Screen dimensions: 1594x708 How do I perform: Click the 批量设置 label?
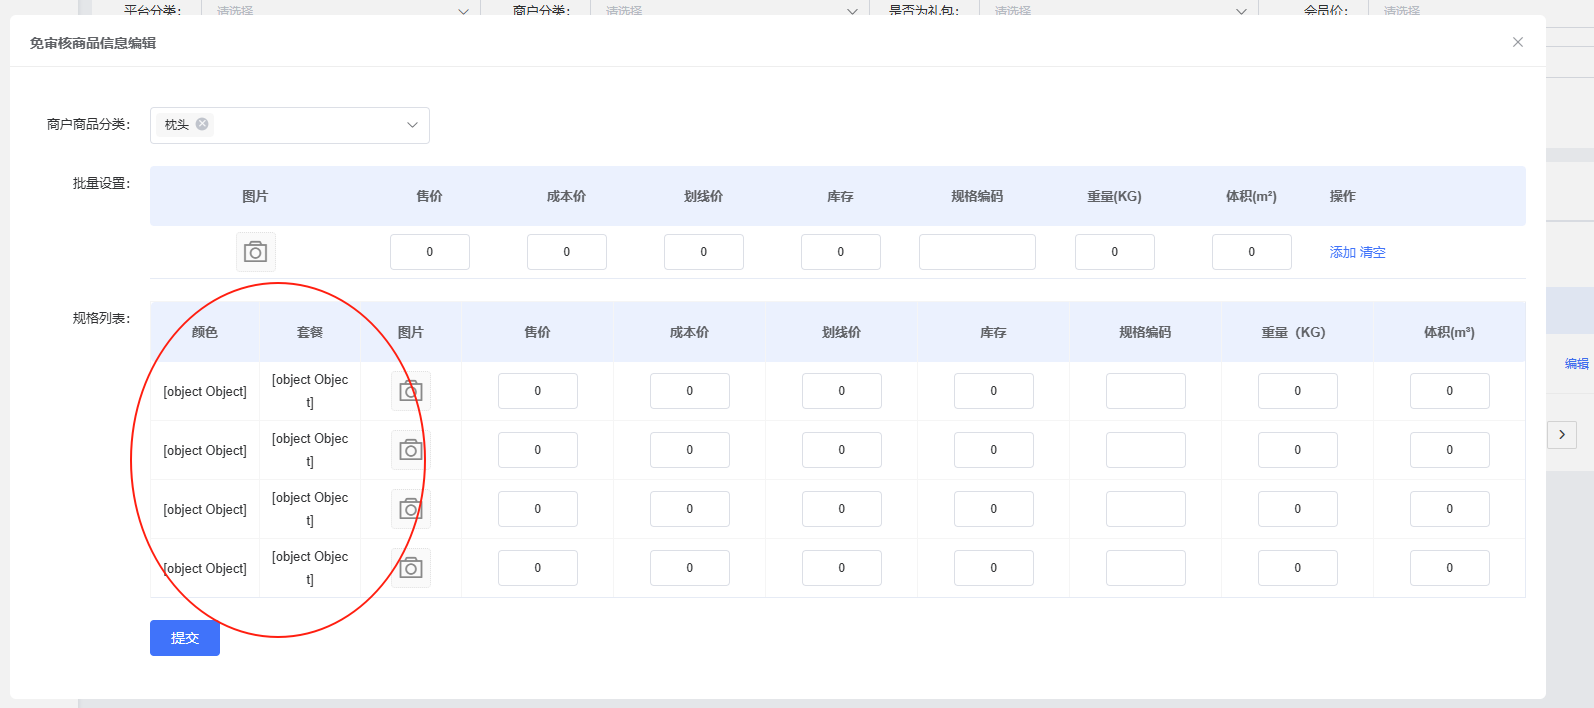[x=101, y=183]
